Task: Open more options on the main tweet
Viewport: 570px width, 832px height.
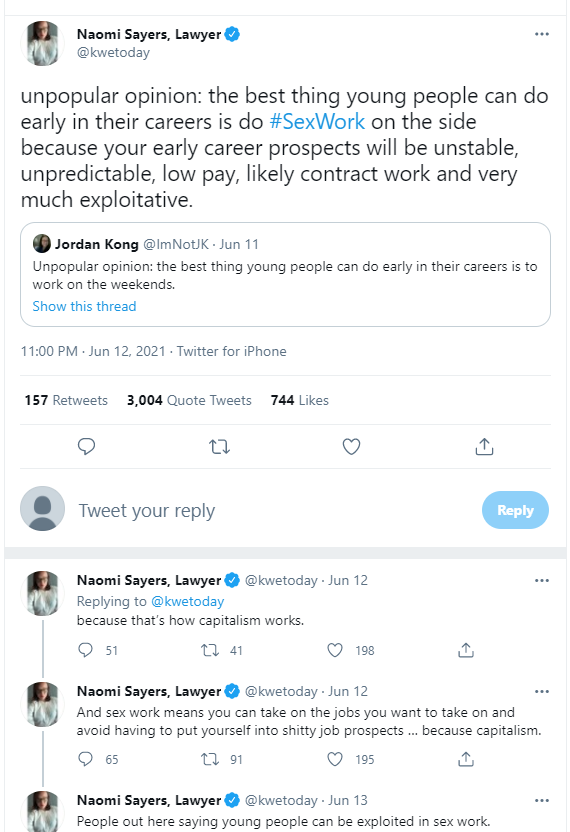Action: tap(541, 34)
